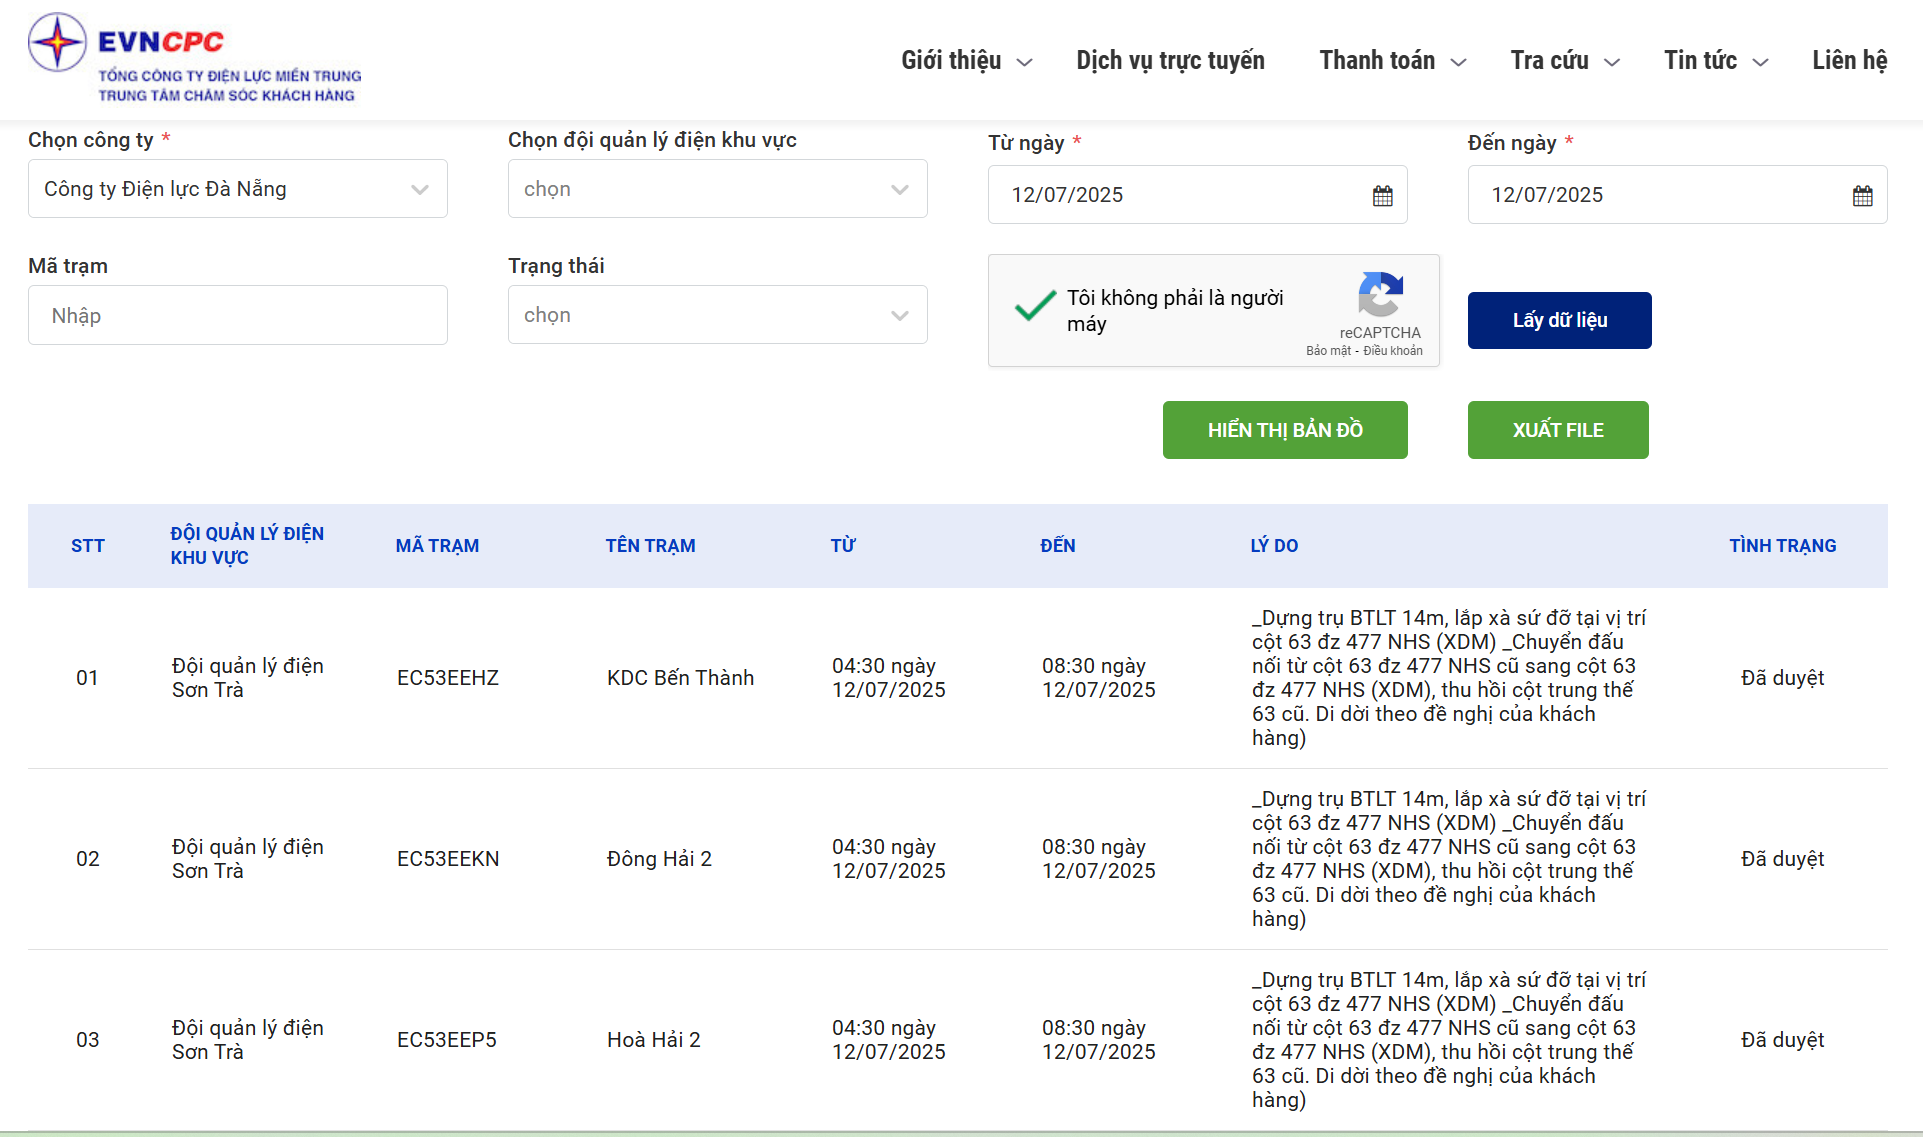Open the Liên hệ menu item
The image size is (1923, 1137).
1849,61
